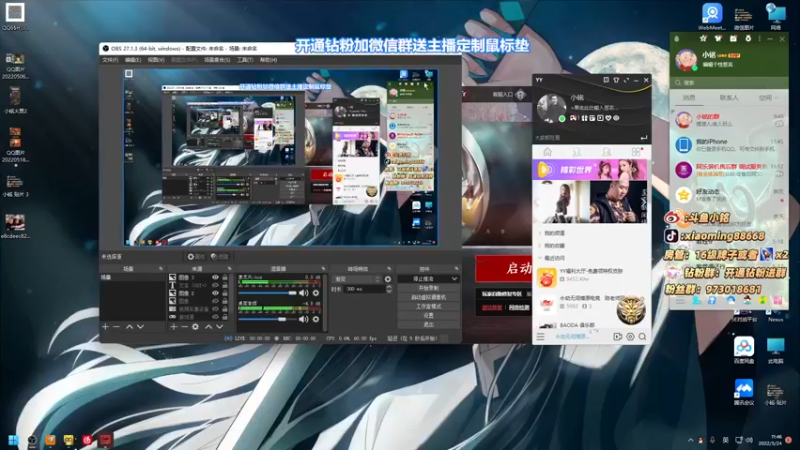This screenshot has height=450, width=800.
Task: Toggle visibility of 图像 3 source
Action: 215,278
